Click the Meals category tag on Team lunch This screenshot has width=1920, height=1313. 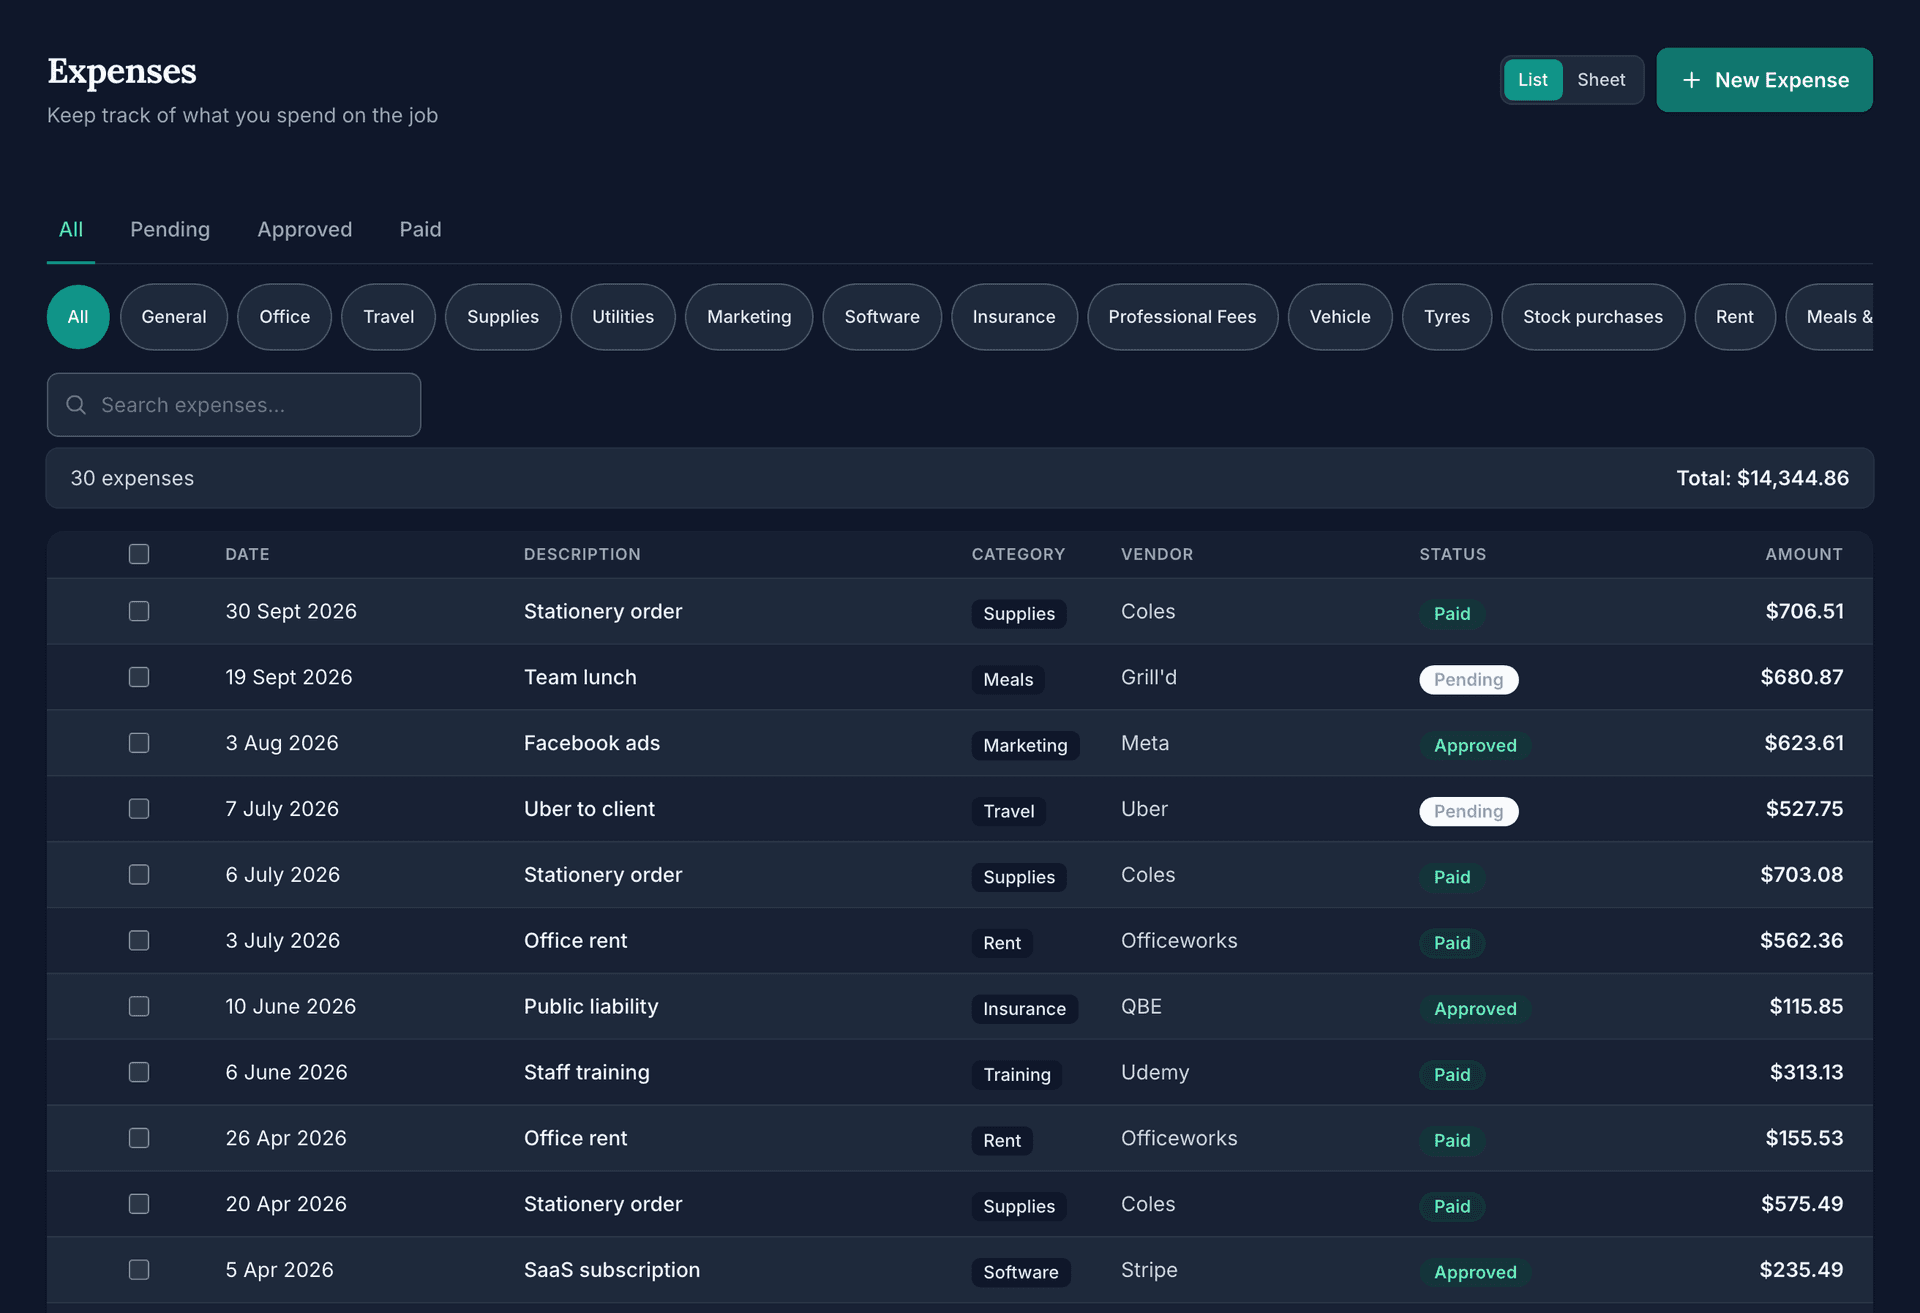(x=1008, y=680)
